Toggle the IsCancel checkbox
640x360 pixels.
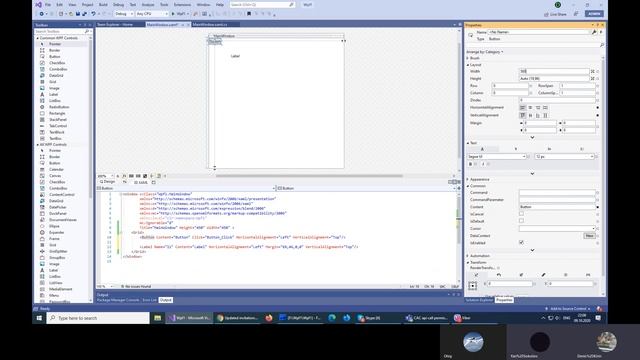(521, 213)
